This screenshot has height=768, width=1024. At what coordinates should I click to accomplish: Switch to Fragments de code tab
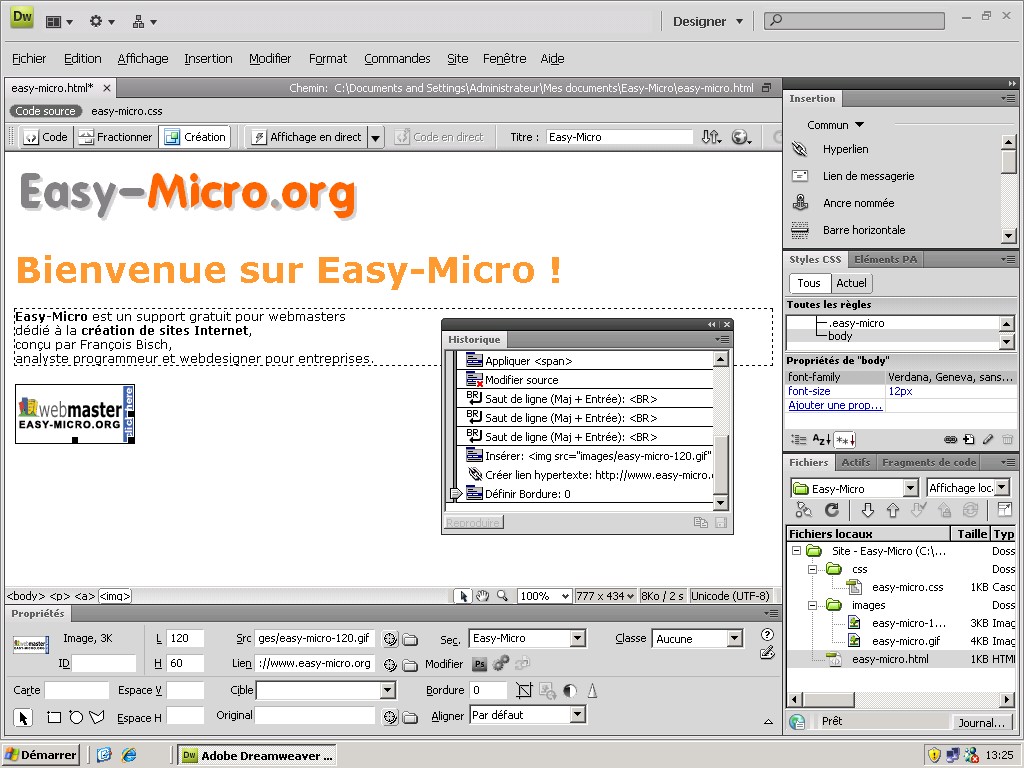coord(929,462)
